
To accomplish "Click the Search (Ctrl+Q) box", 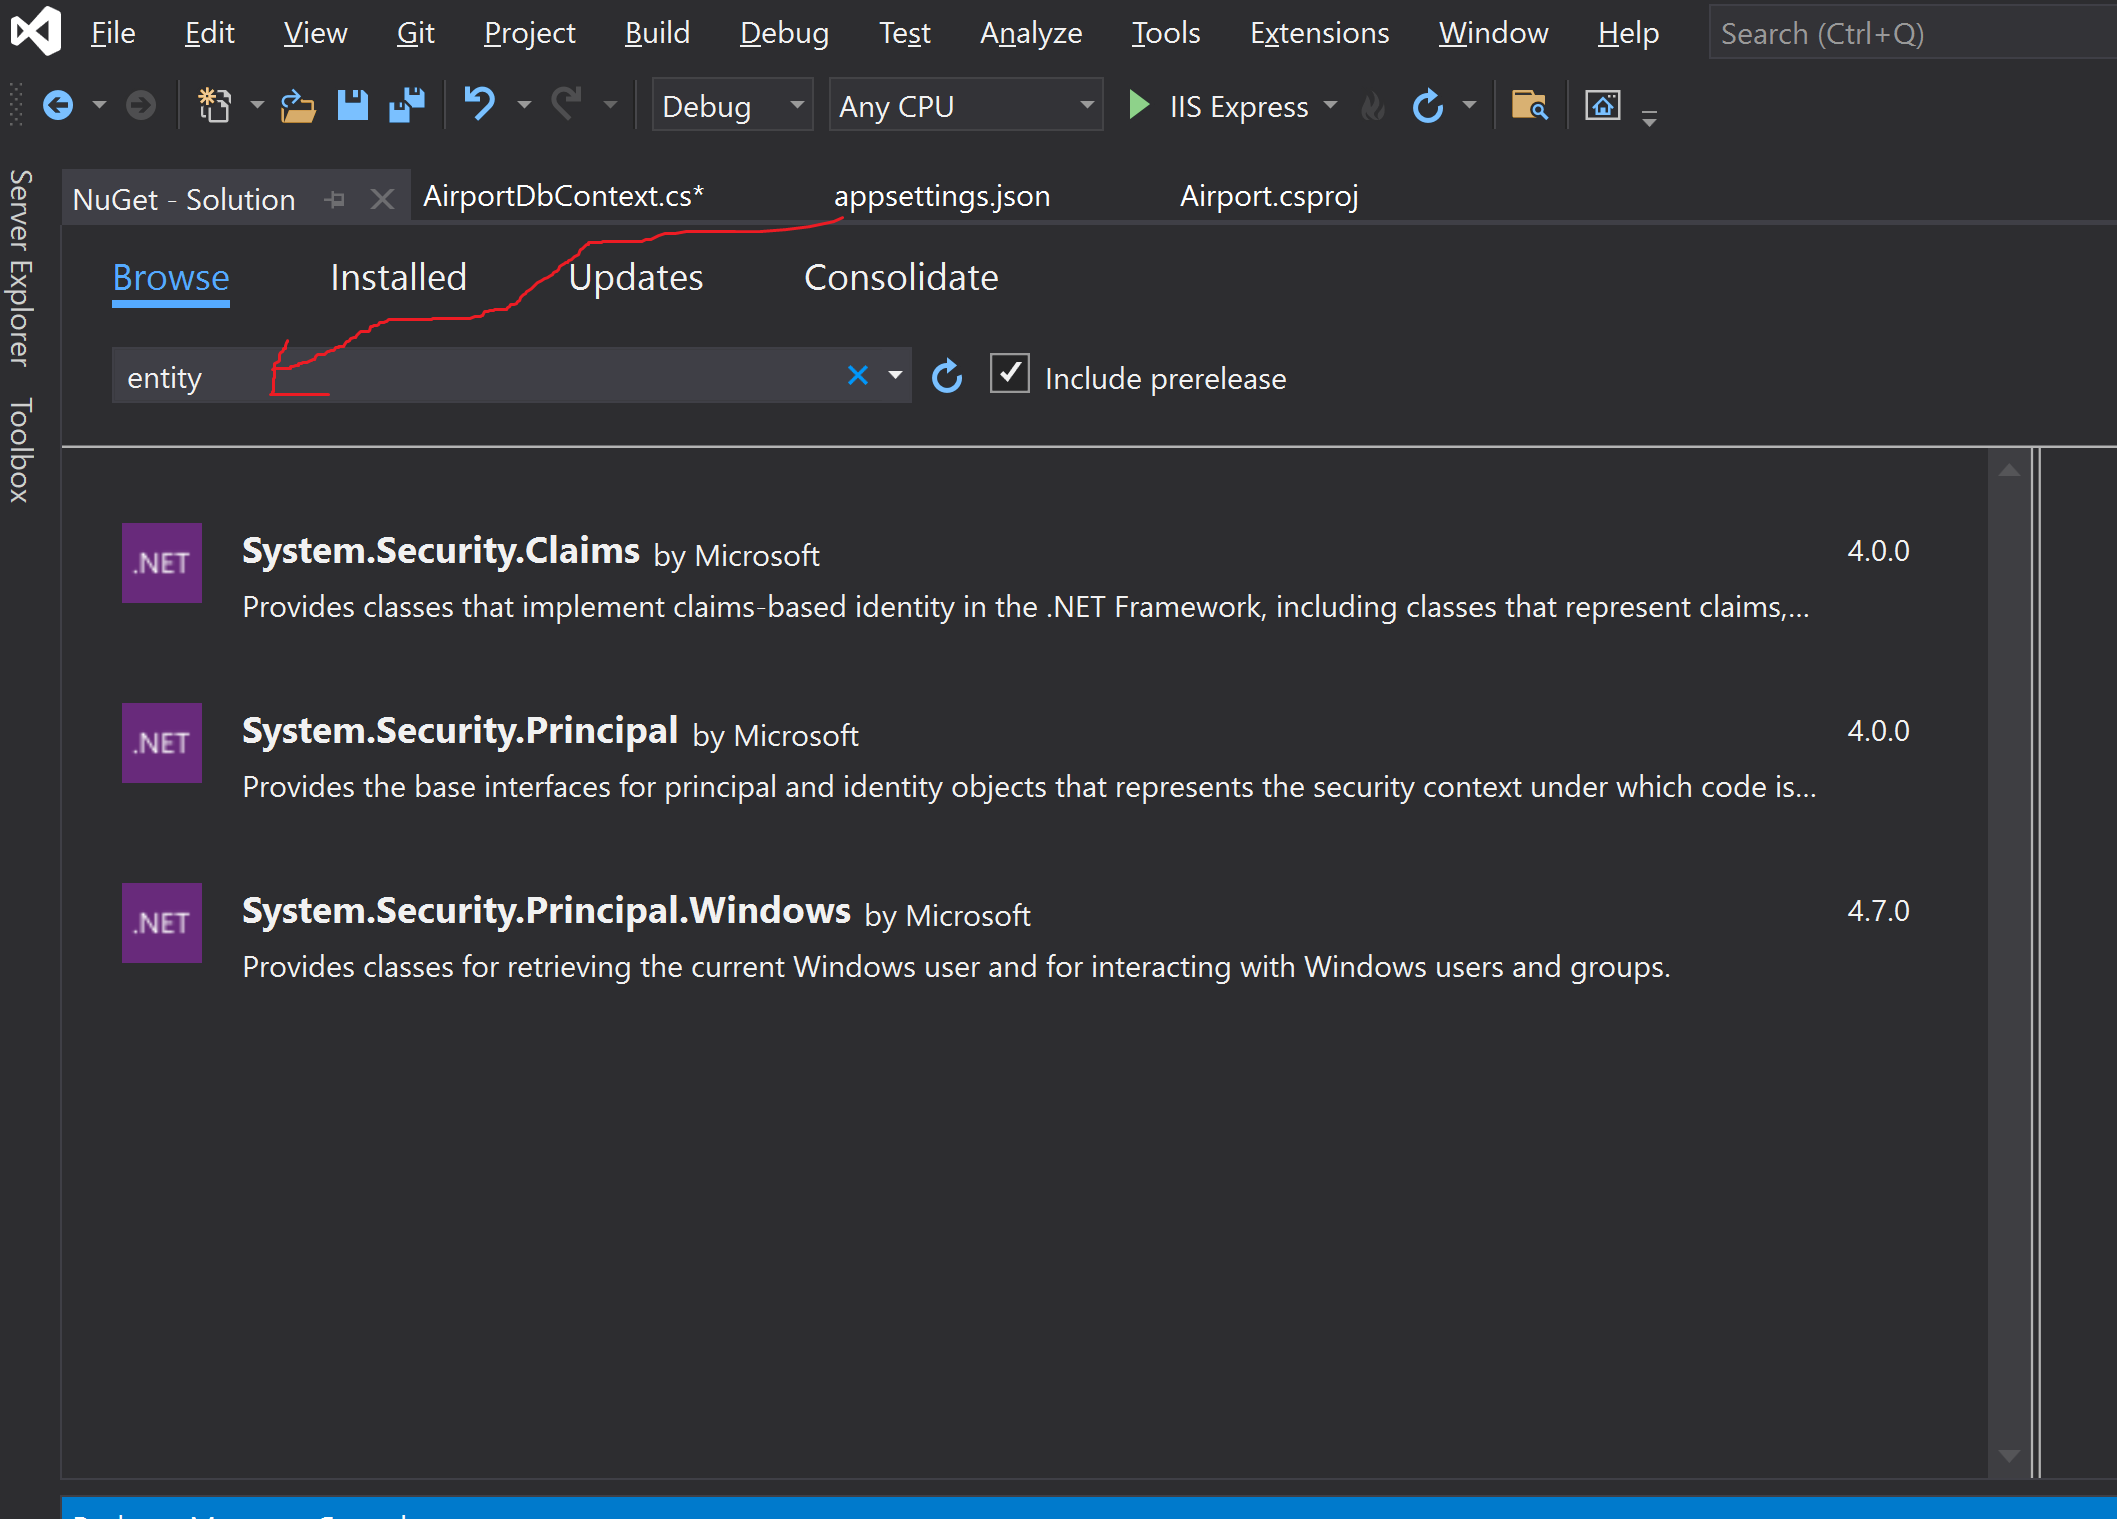I will coord(1912,33).
